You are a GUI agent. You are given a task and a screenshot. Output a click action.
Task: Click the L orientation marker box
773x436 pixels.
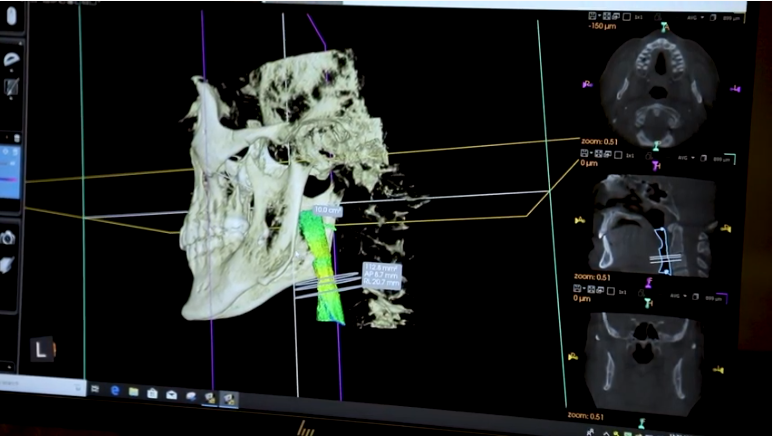coord(41,349)
